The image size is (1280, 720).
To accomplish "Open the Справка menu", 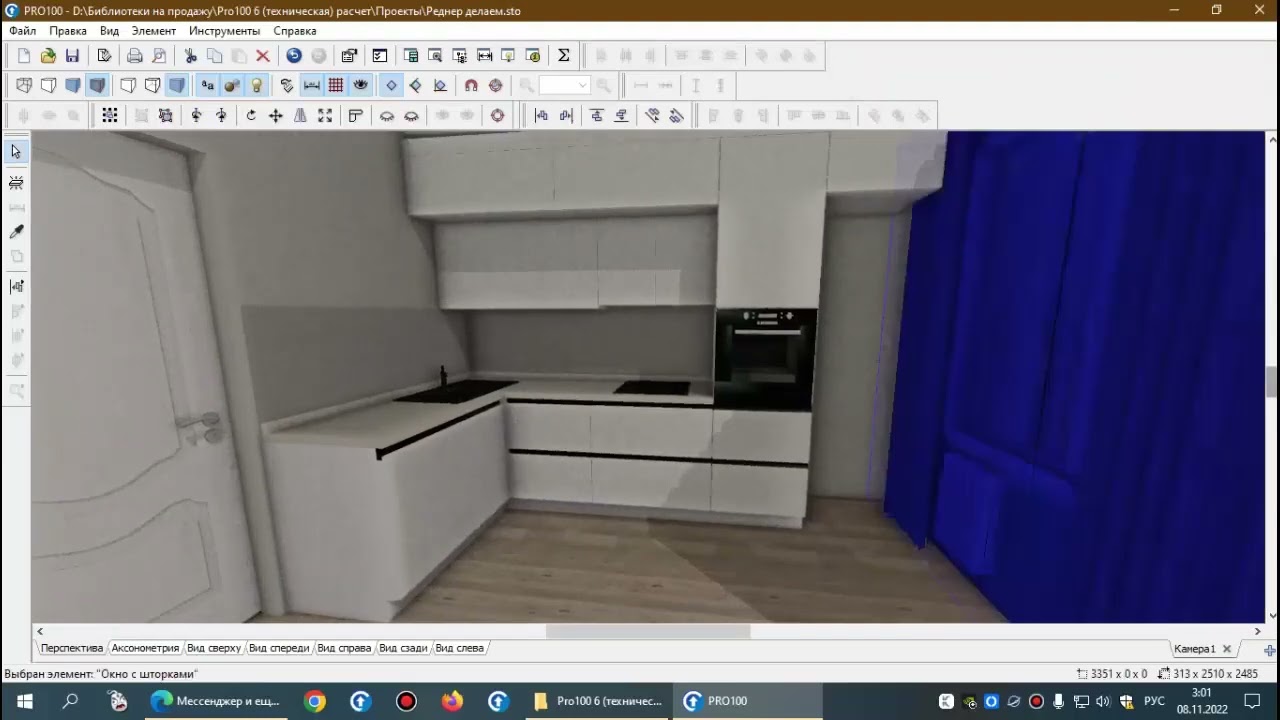I will 295,31.
